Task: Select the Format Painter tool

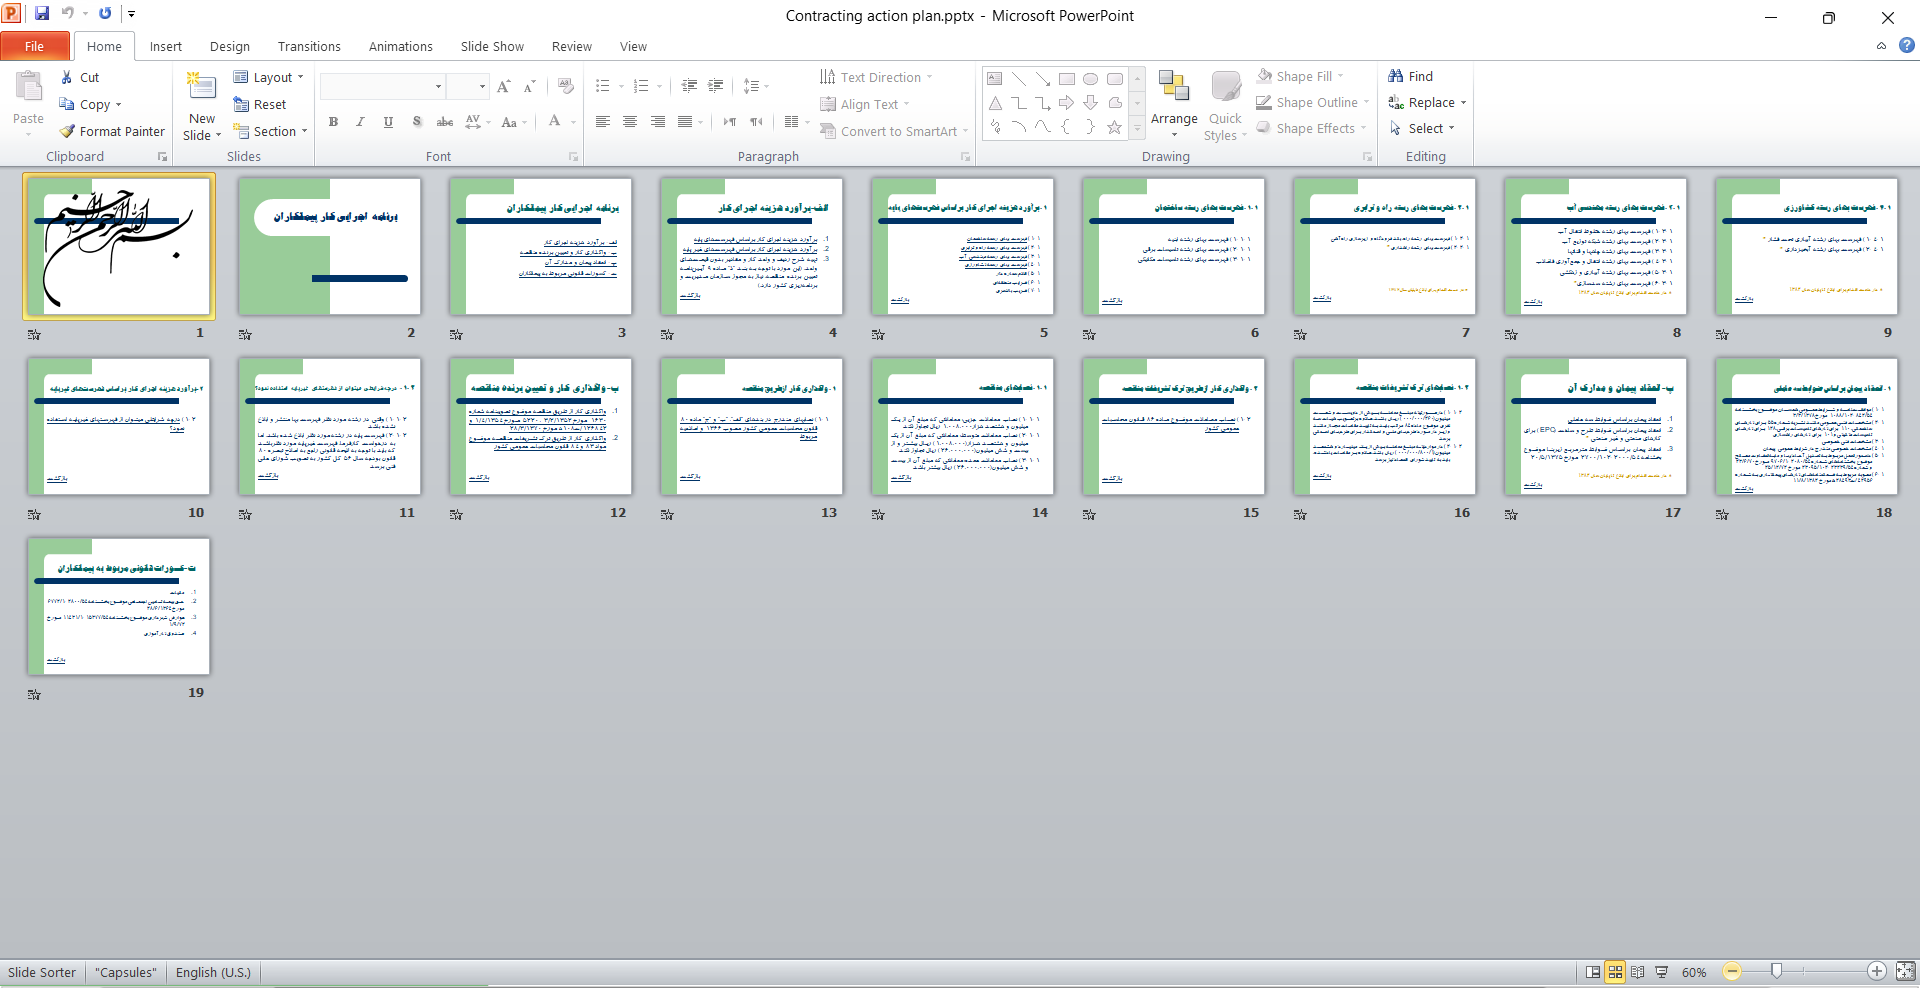Action: 112,131
